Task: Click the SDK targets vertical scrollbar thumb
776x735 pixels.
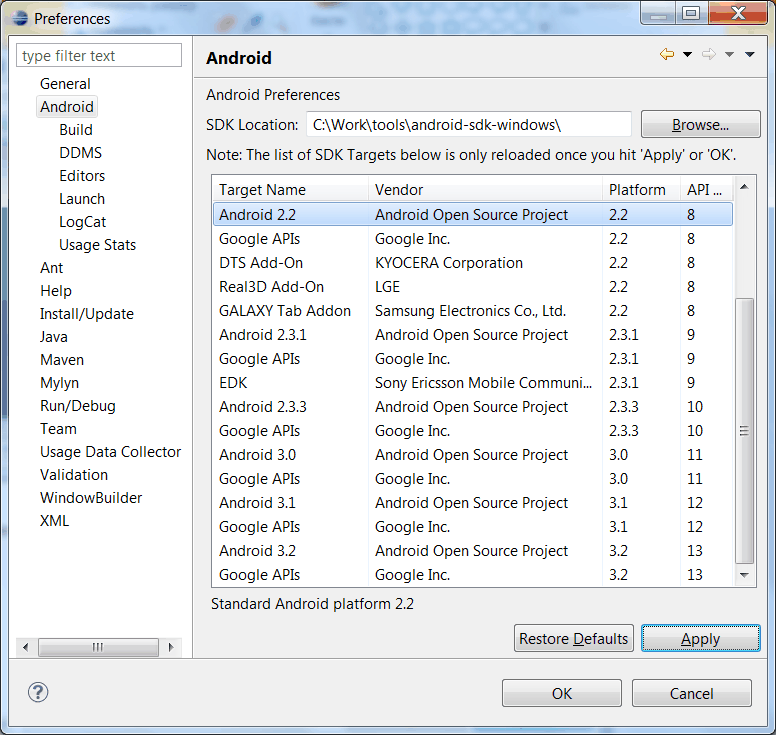Action: [x=744, y=431]
